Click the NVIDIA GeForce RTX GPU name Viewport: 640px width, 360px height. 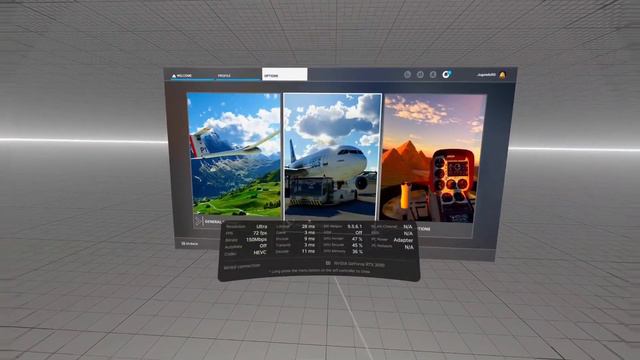tap(359, 264)
